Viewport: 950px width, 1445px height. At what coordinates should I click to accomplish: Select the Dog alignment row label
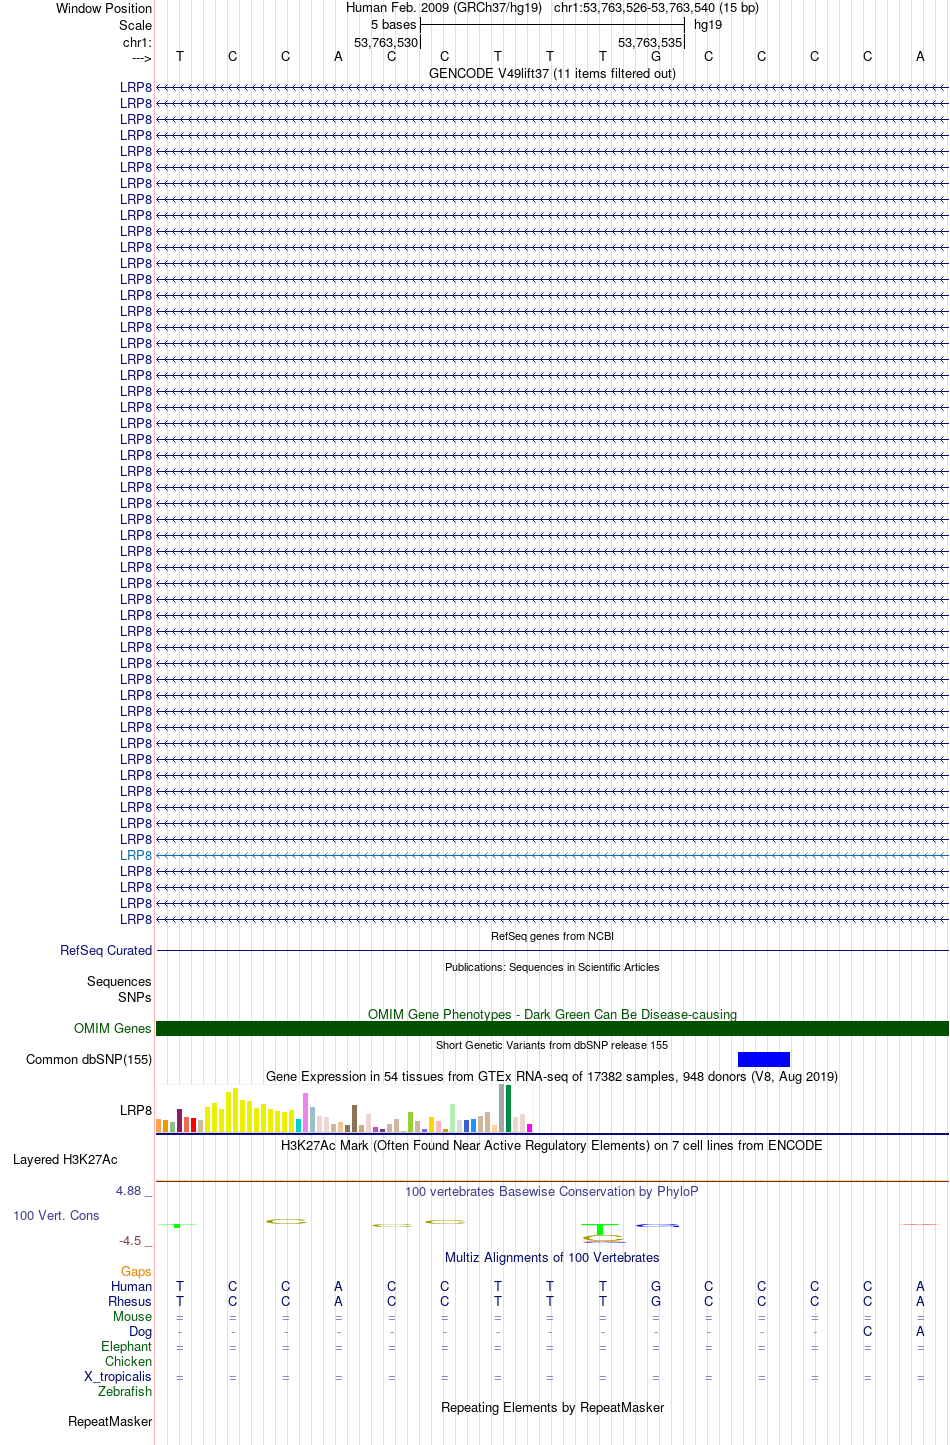click(x=141, y=1331)
